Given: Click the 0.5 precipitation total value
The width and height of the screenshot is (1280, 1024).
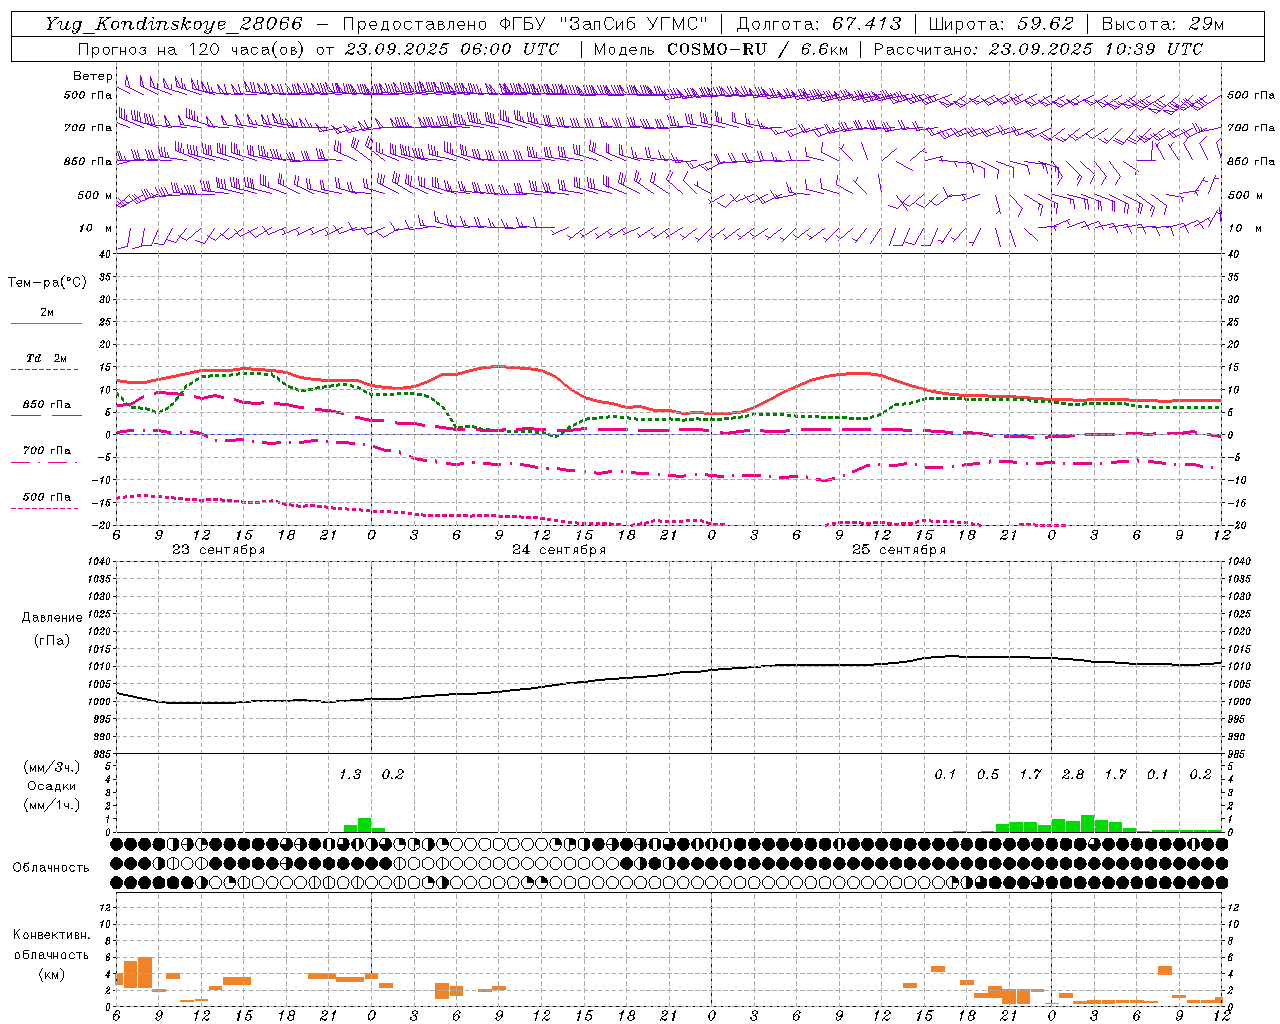Looking at the screenshot, I should [988, 774].
